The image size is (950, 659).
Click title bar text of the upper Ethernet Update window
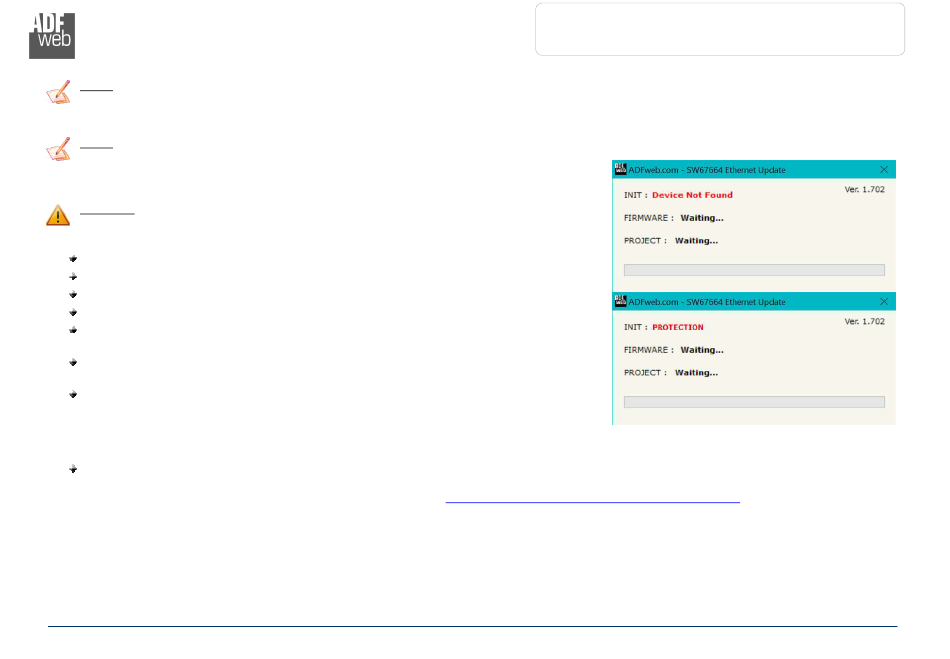(707, 170)
